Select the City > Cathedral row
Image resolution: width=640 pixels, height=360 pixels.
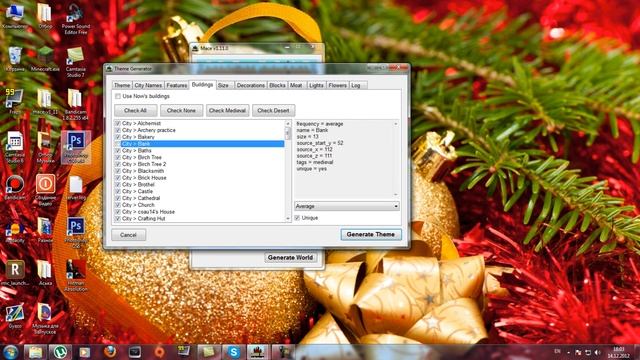[x=200, y=198]
